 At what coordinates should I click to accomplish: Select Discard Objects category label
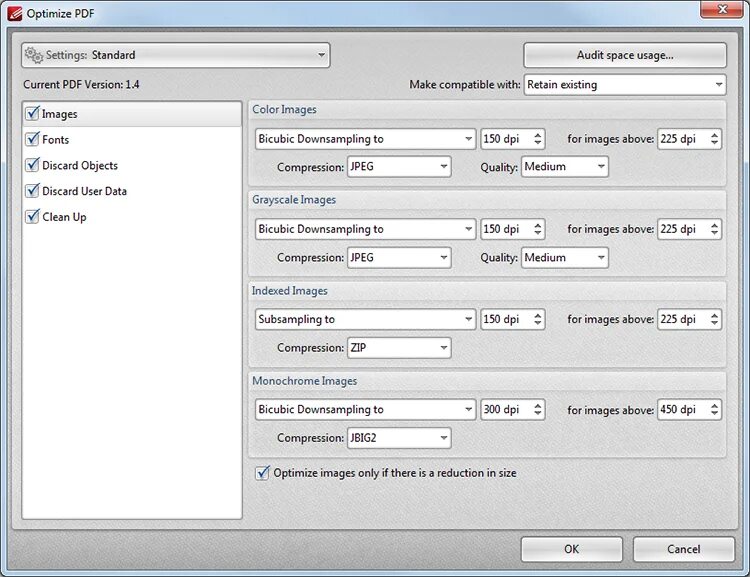coord(80,166)
